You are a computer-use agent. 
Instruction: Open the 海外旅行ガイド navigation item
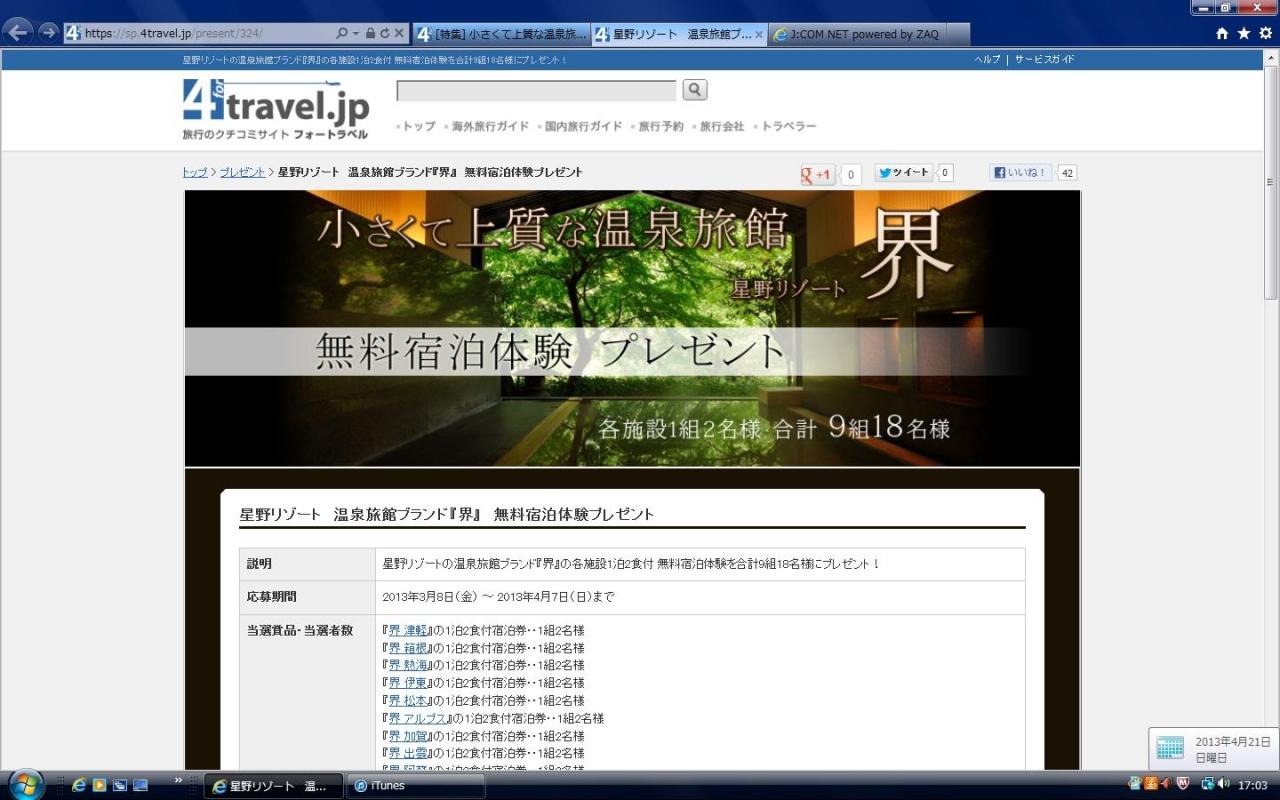(490, 126)
